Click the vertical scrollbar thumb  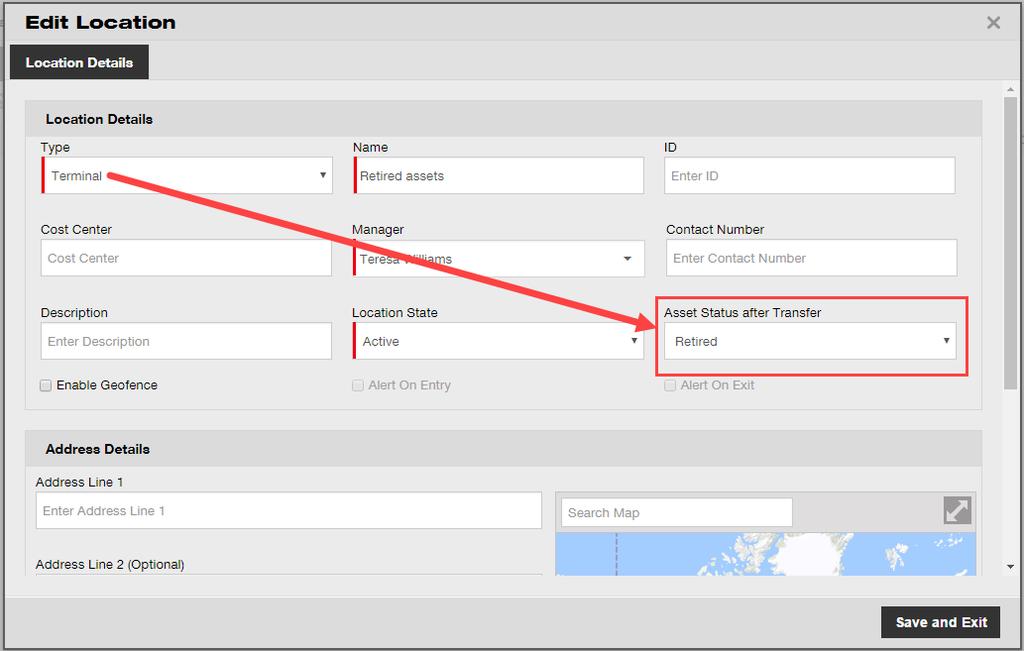tap(1010, 243)
